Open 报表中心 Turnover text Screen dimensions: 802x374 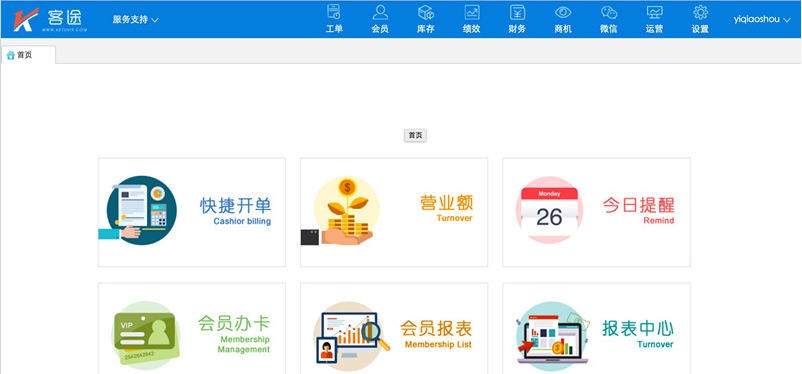pyautogui.click(x=638, y=334)
